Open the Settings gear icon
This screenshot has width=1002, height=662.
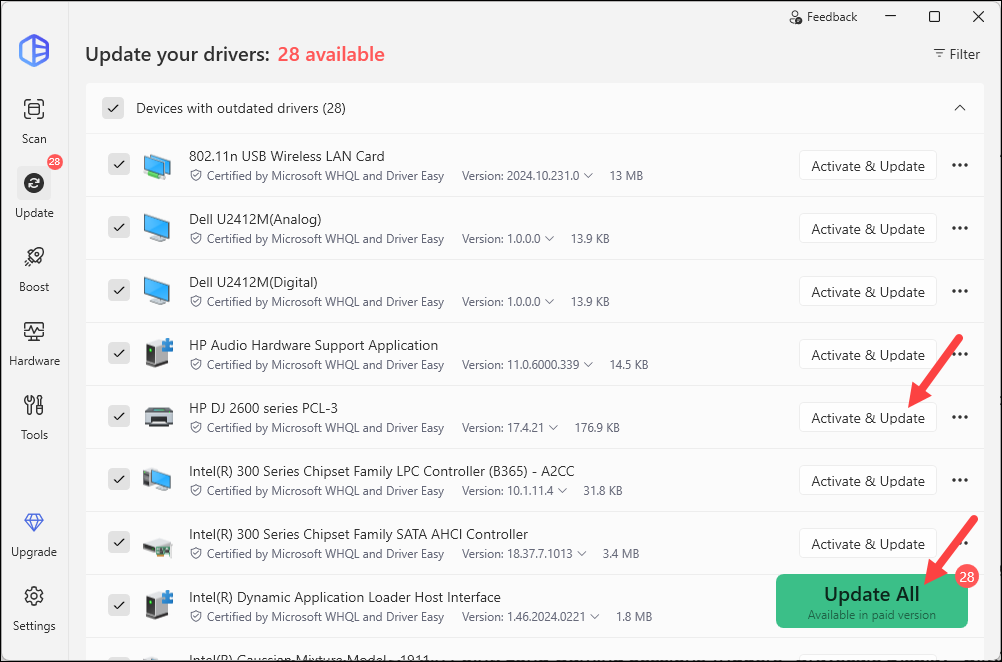pyautogui.click(x=34, y=596)
